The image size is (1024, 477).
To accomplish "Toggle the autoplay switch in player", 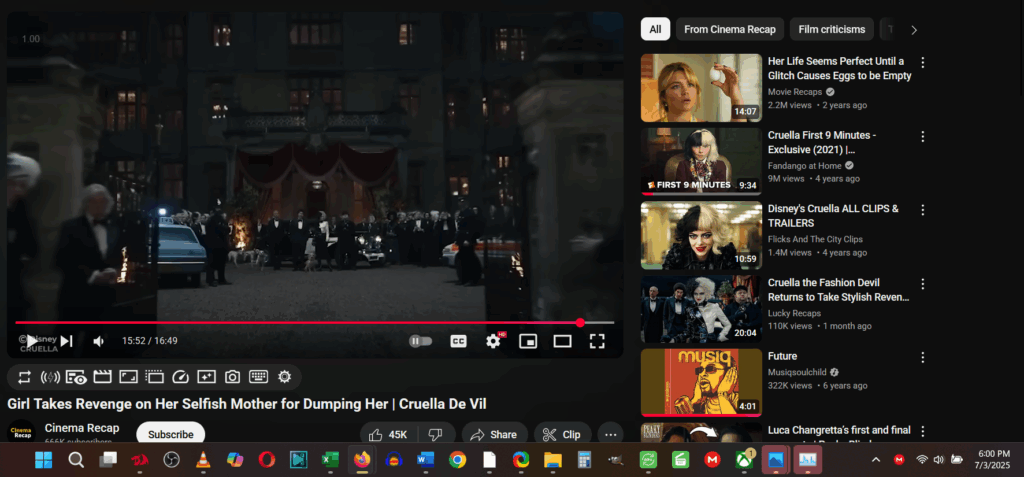I will 421,341.
